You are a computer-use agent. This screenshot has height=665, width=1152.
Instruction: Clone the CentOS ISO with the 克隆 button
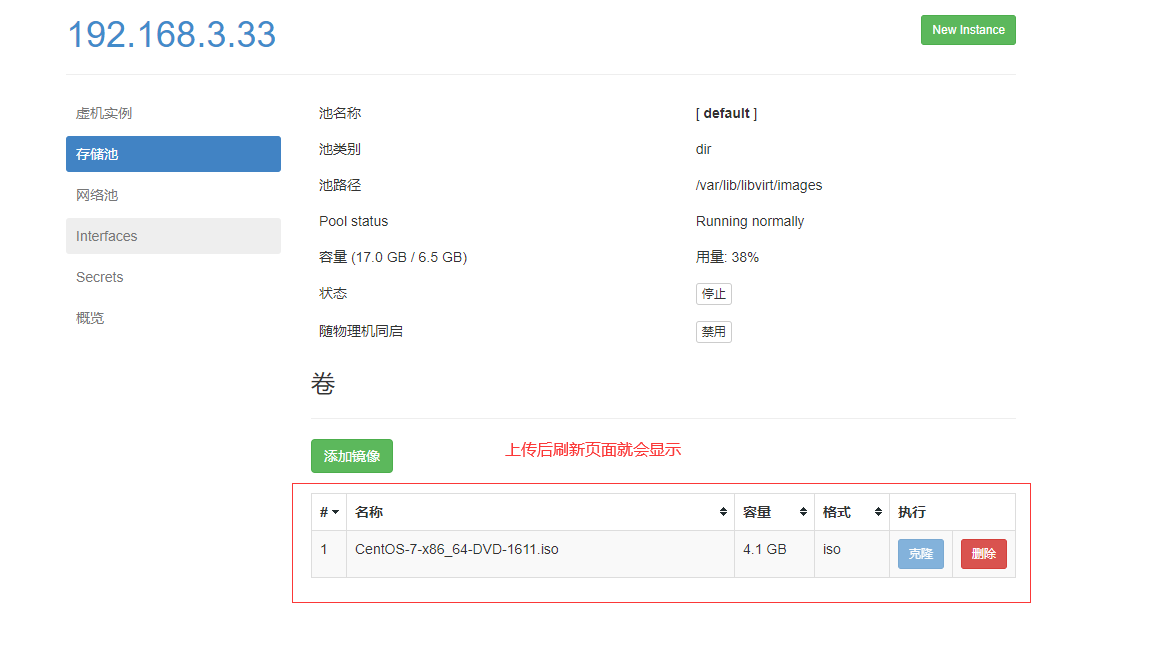[920, 554]
